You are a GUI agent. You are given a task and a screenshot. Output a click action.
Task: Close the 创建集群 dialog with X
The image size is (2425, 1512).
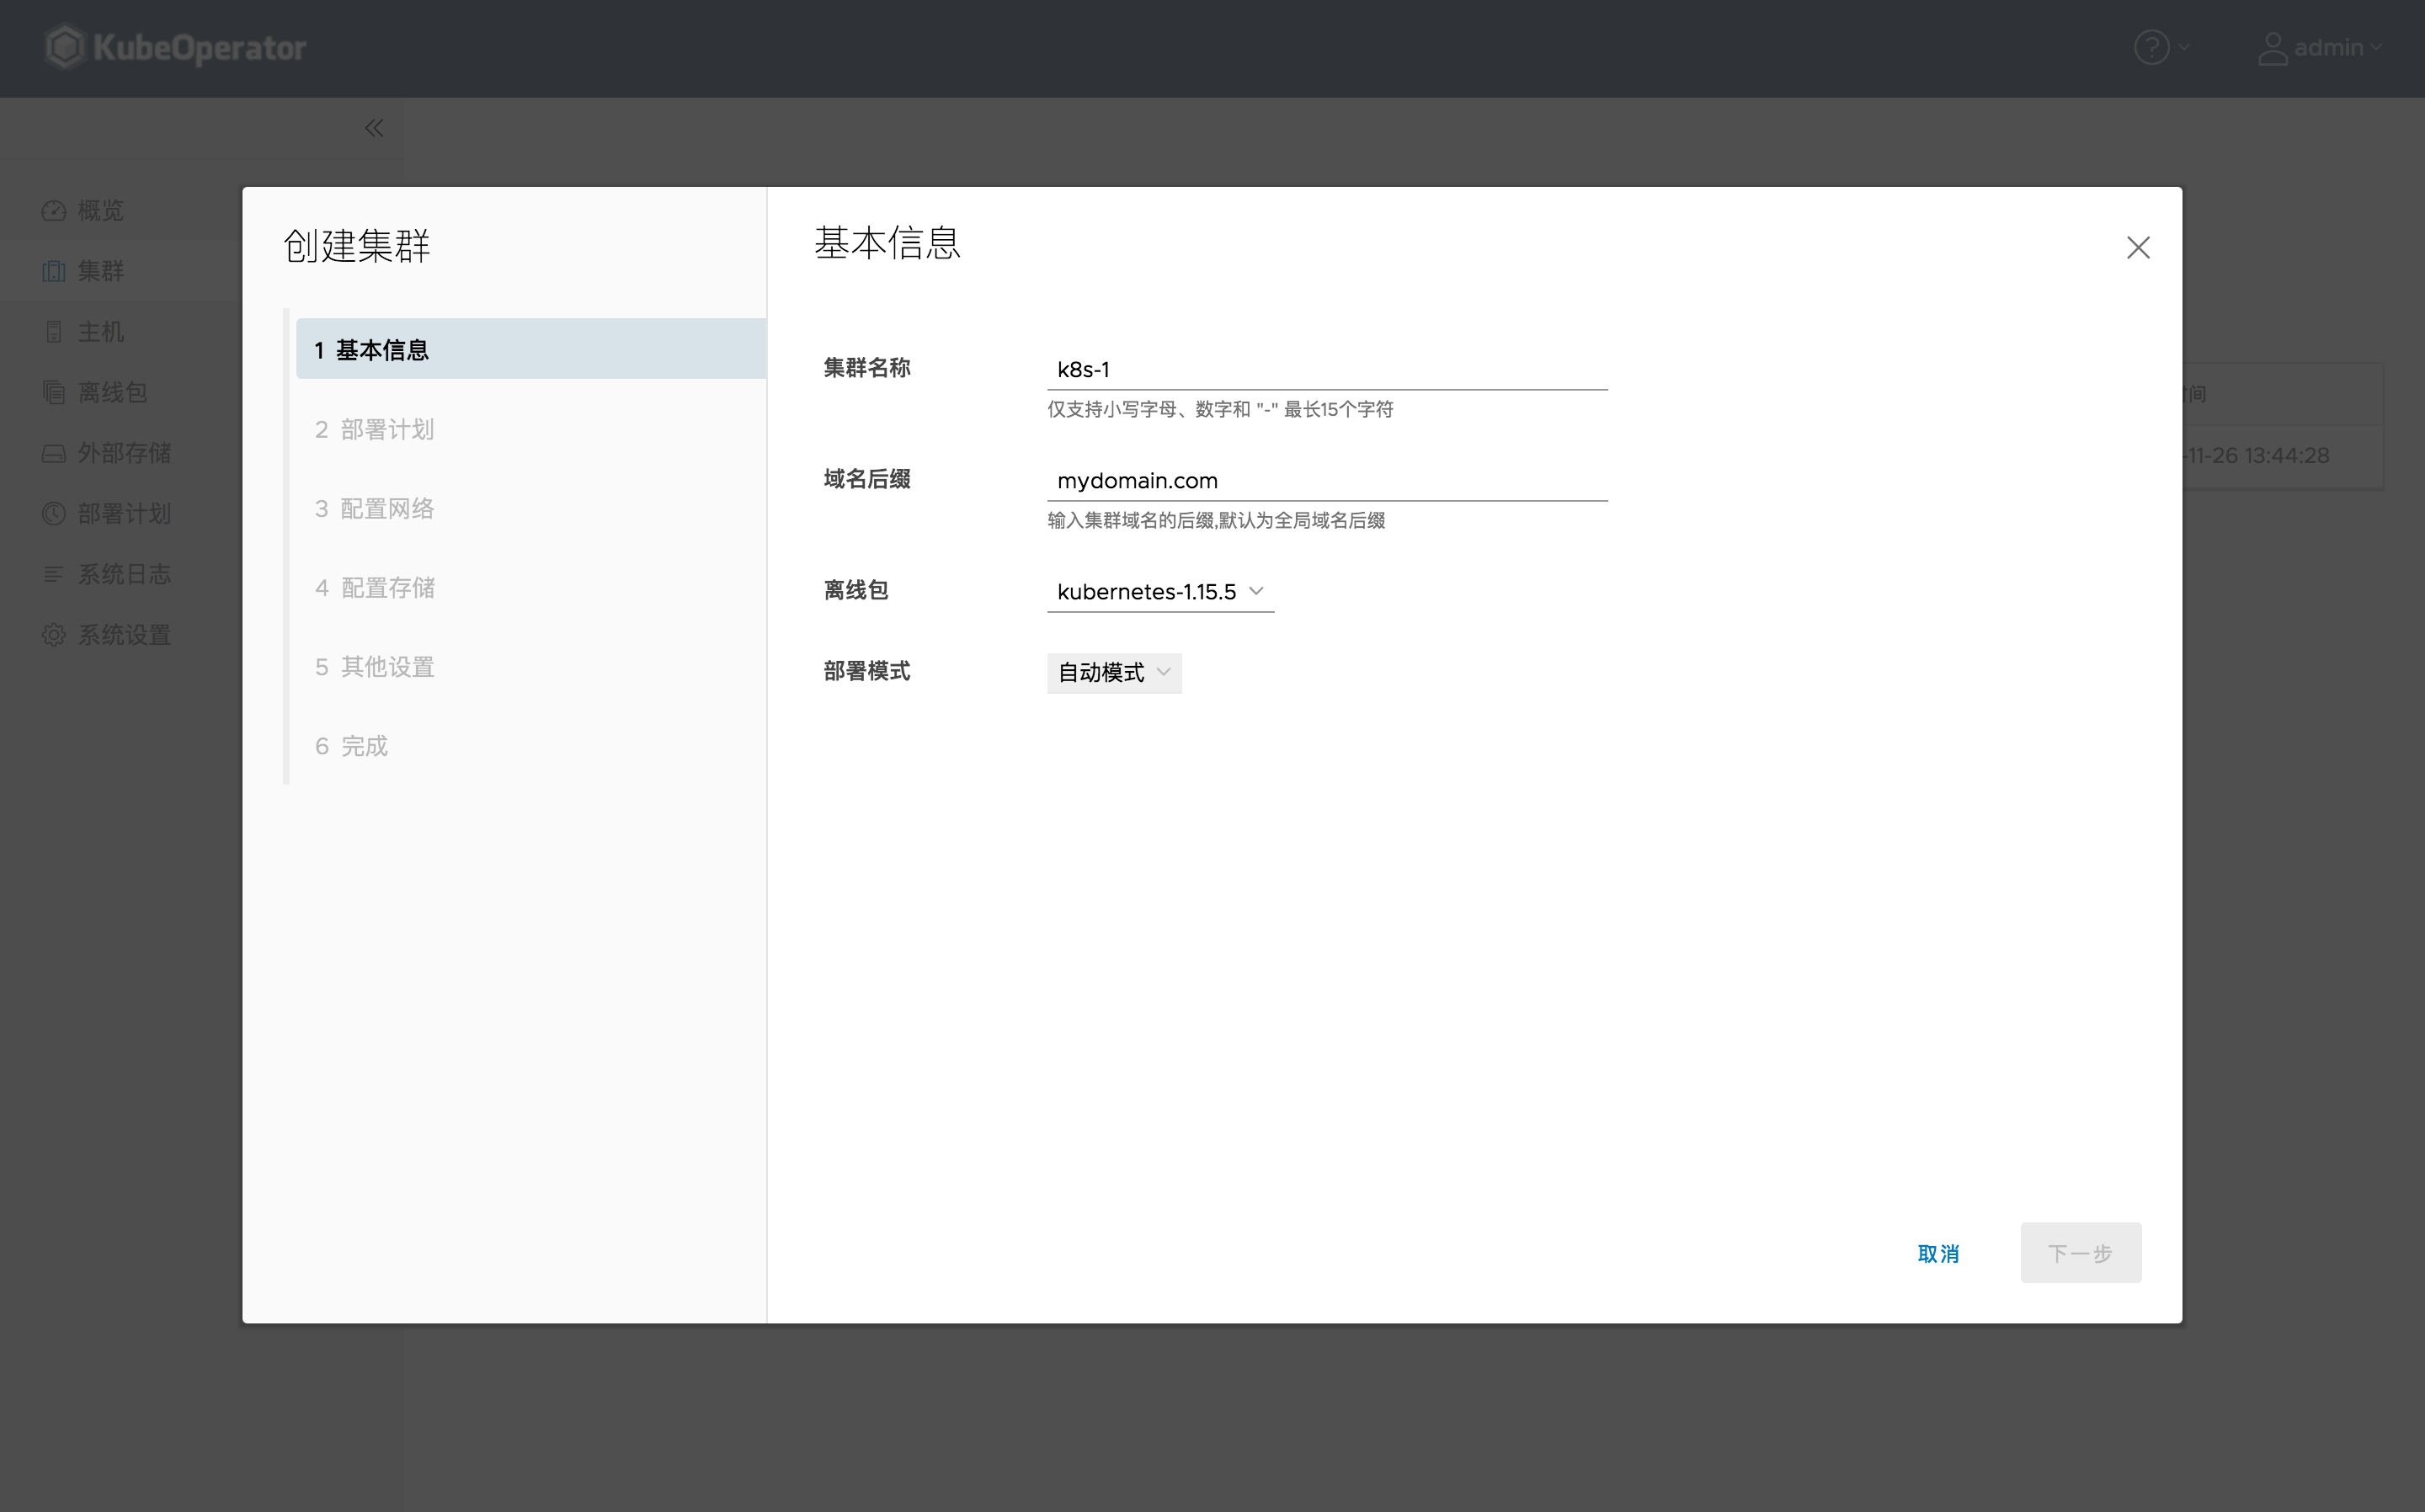(2138, 247)
